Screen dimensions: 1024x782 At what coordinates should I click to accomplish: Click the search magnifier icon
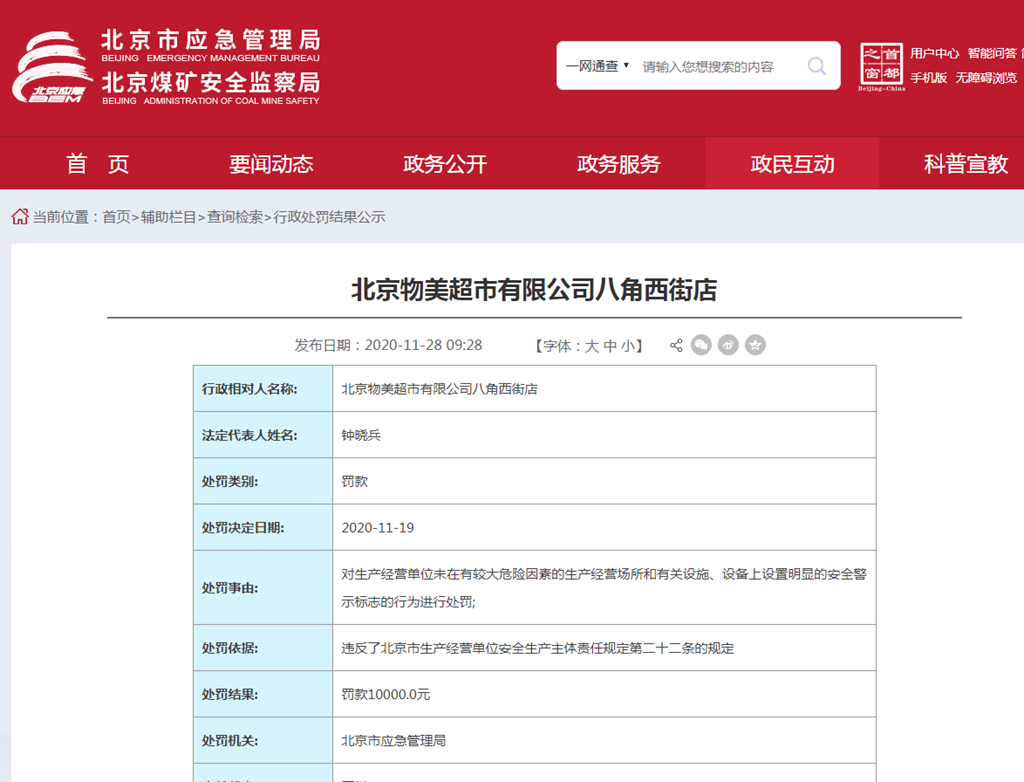(816, 66)
